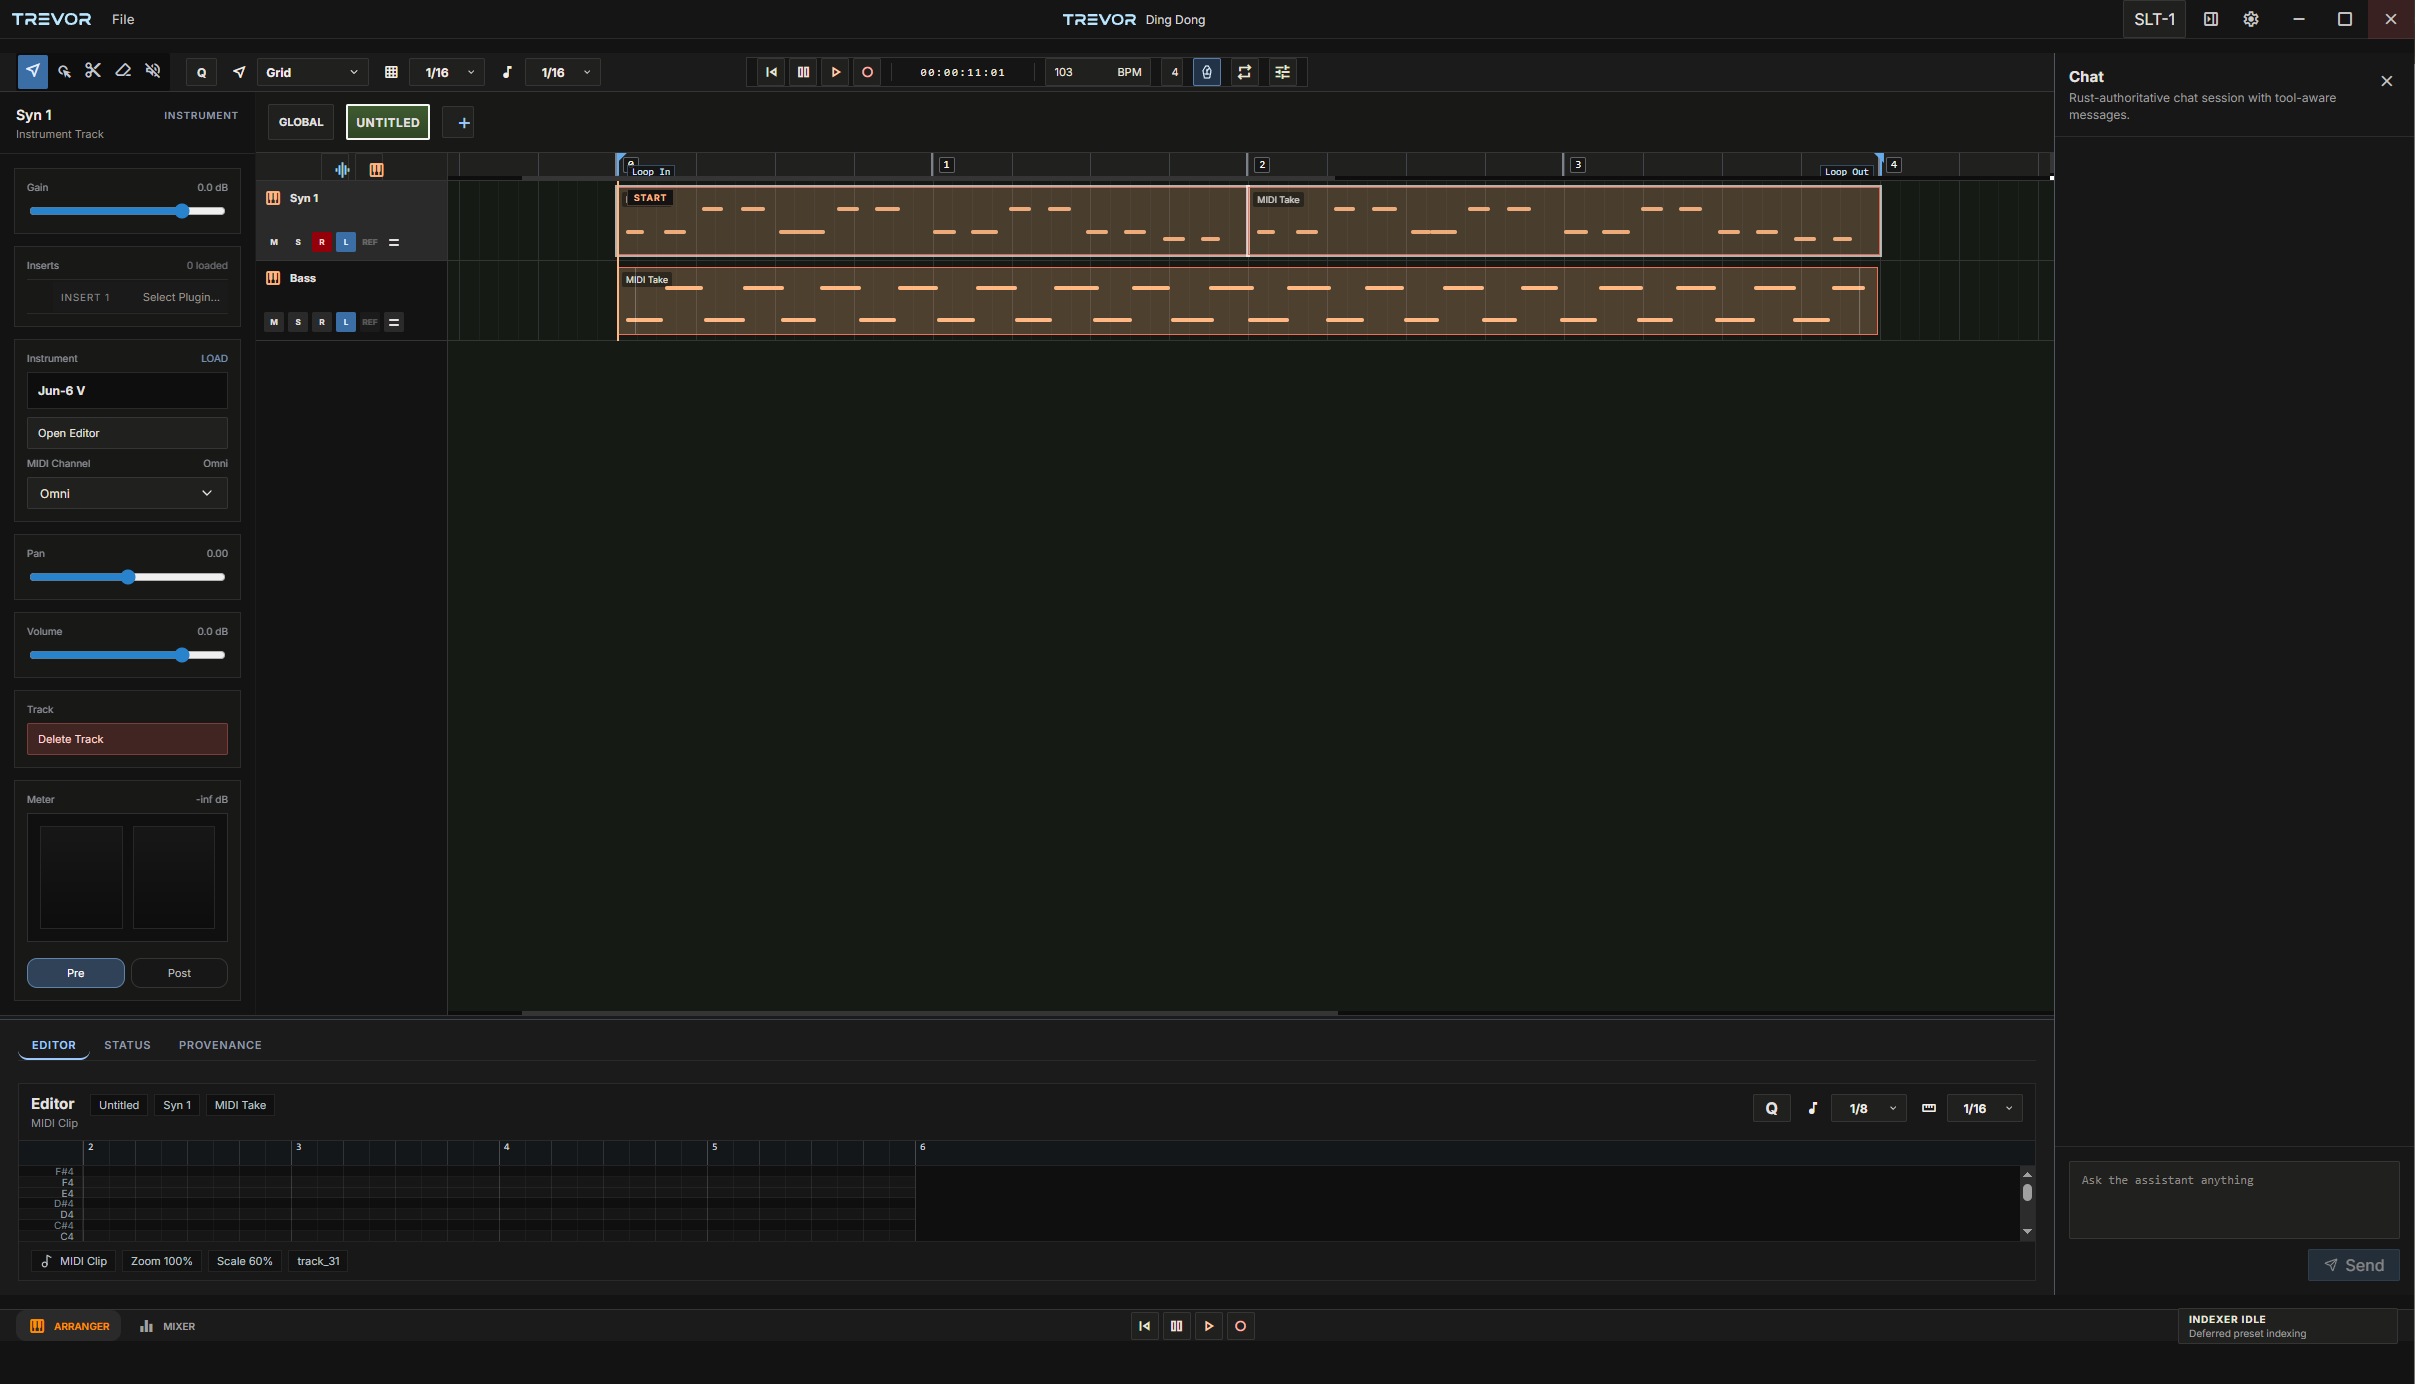Screen dimensions: 2415x1384
Task: Open the editor 1/8 note length dropdown
Action: point(1869,1108)
